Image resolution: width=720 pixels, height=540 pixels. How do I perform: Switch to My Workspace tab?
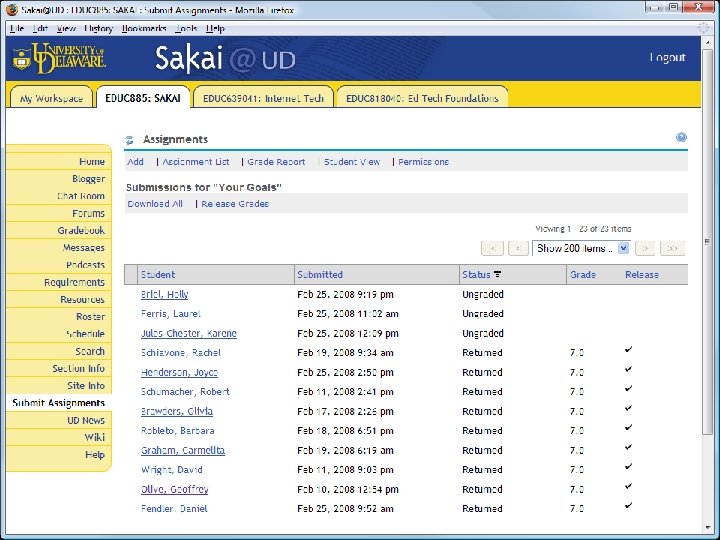(x=51, y=98)
